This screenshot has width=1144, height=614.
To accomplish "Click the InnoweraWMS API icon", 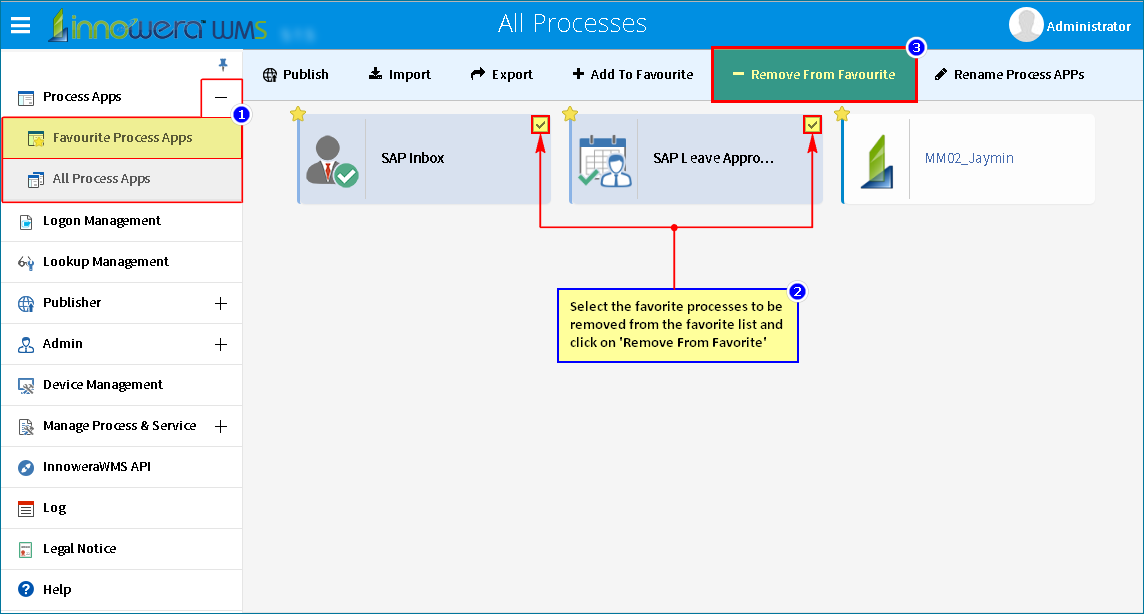I will pos(26,467).
